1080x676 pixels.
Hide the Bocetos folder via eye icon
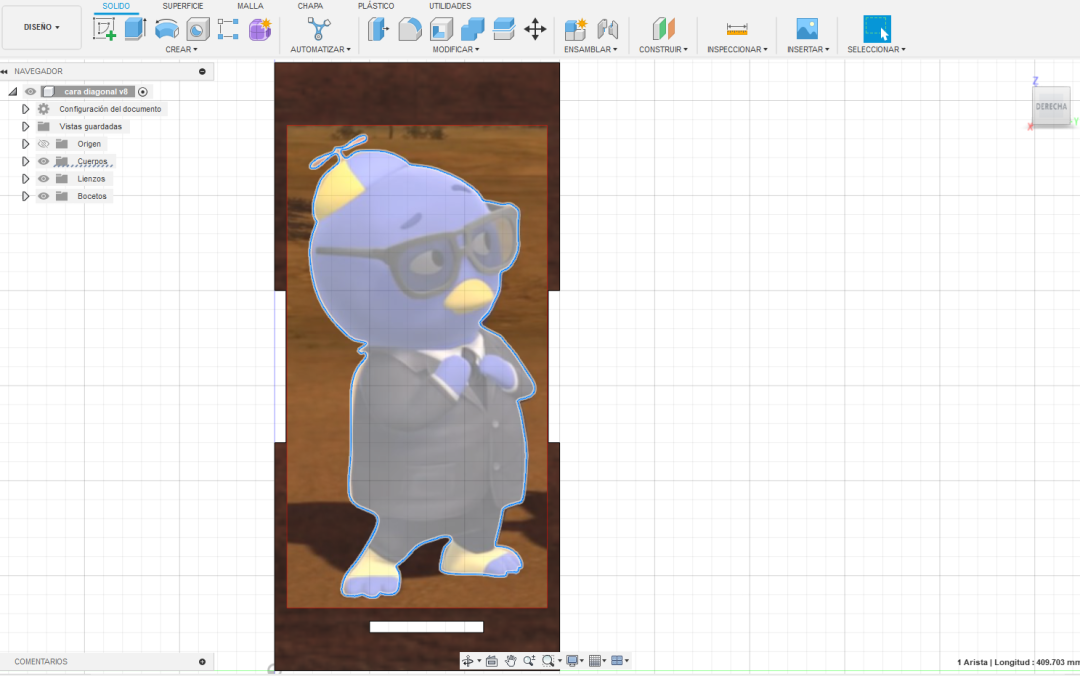tap(43, 196)
